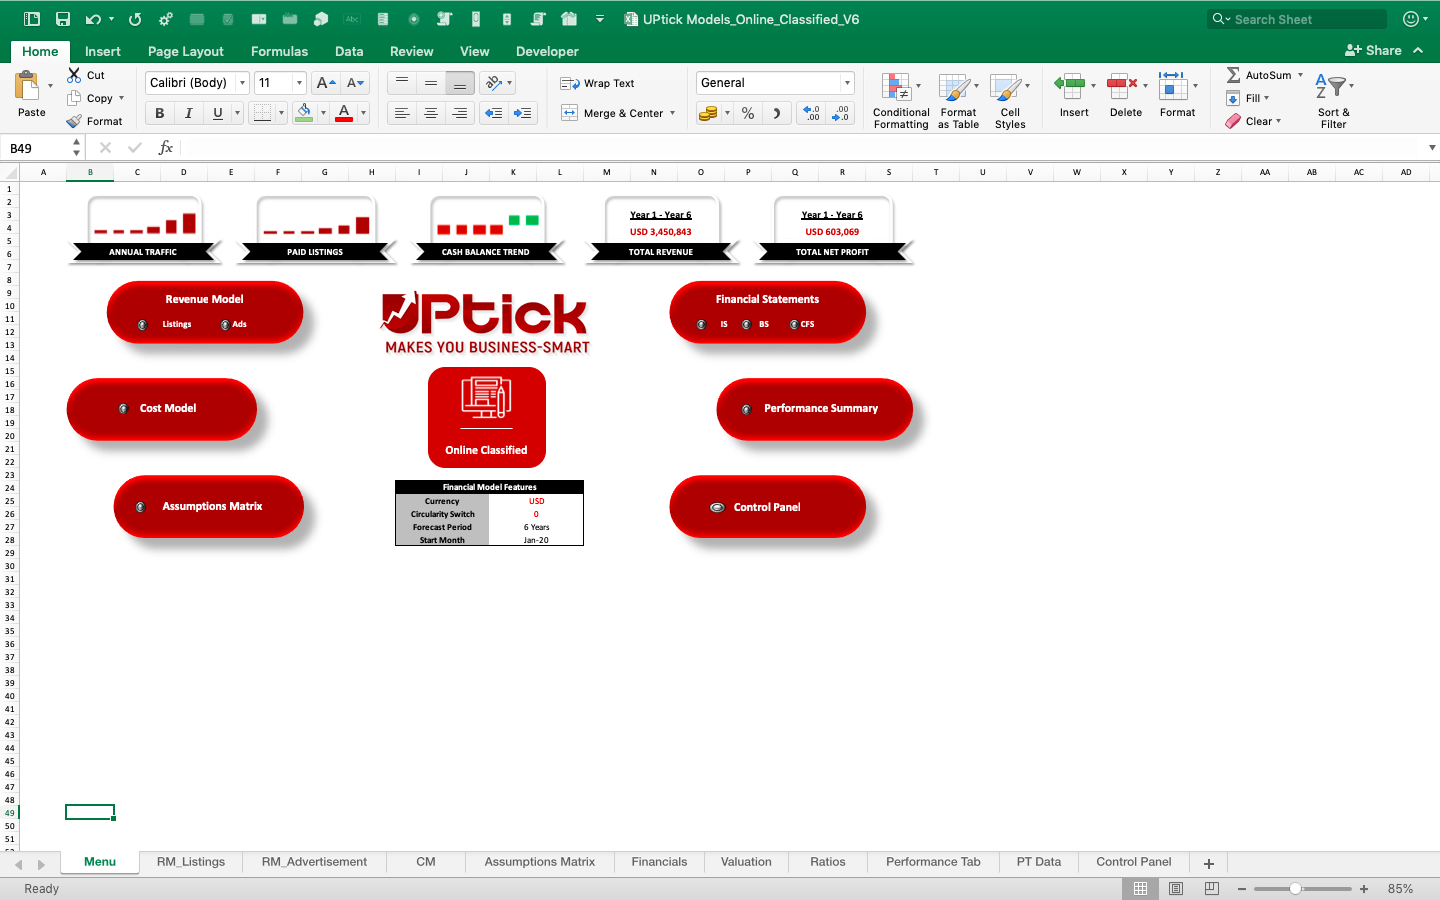Viewport: 1440px width, 900px height.
Task: Open the General number format dropdown
Action: pyautogui.click(x=847, y=83)
